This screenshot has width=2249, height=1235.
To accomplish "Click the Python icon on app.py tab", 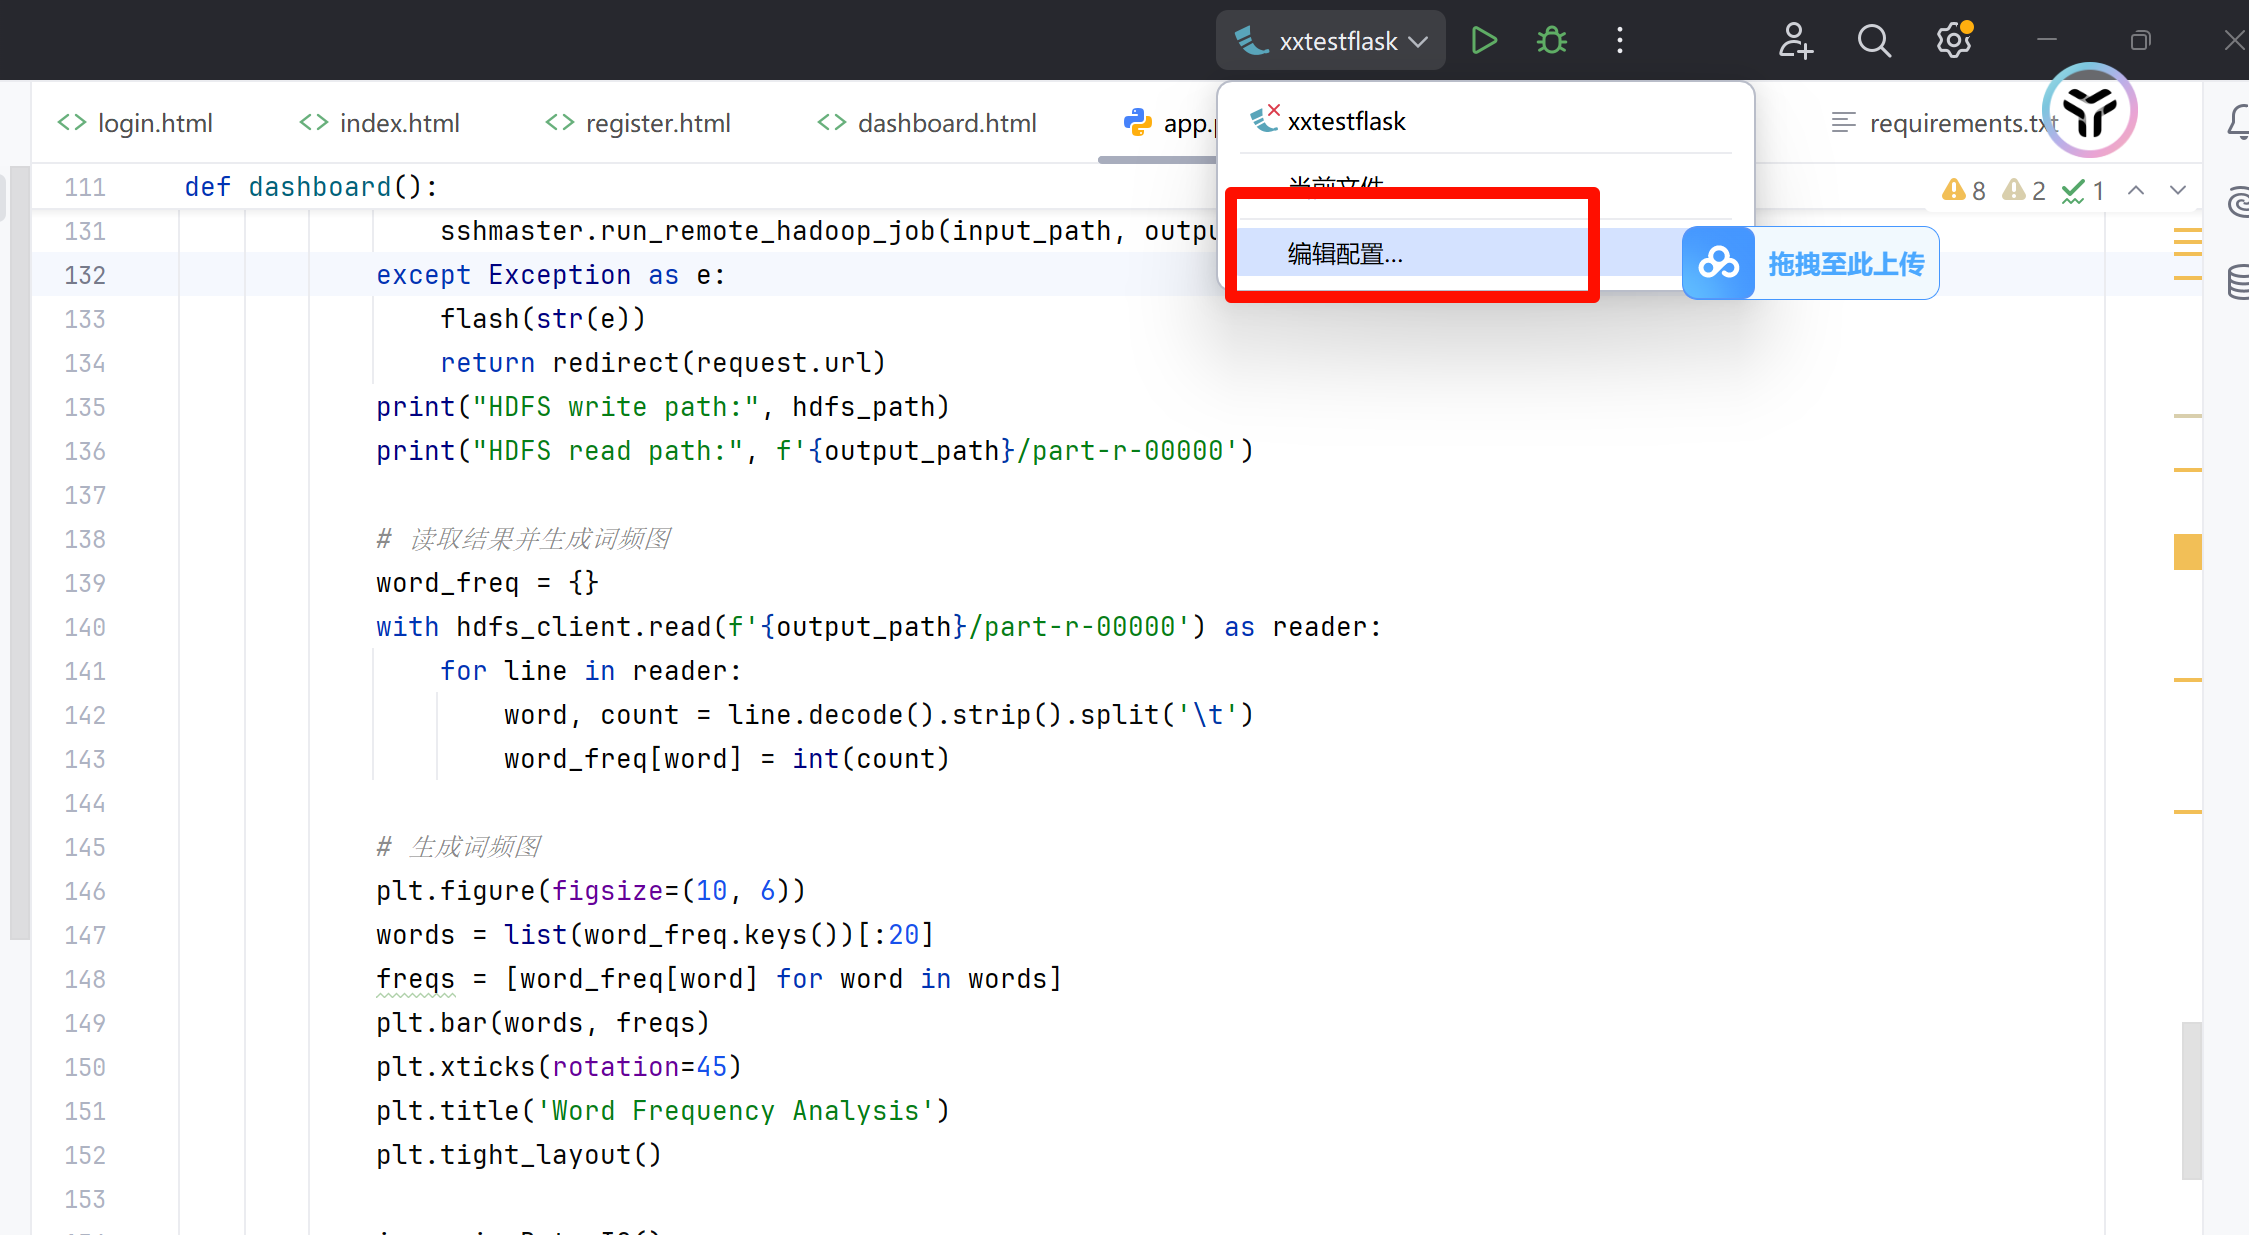I will click(x=1137, y=122).
